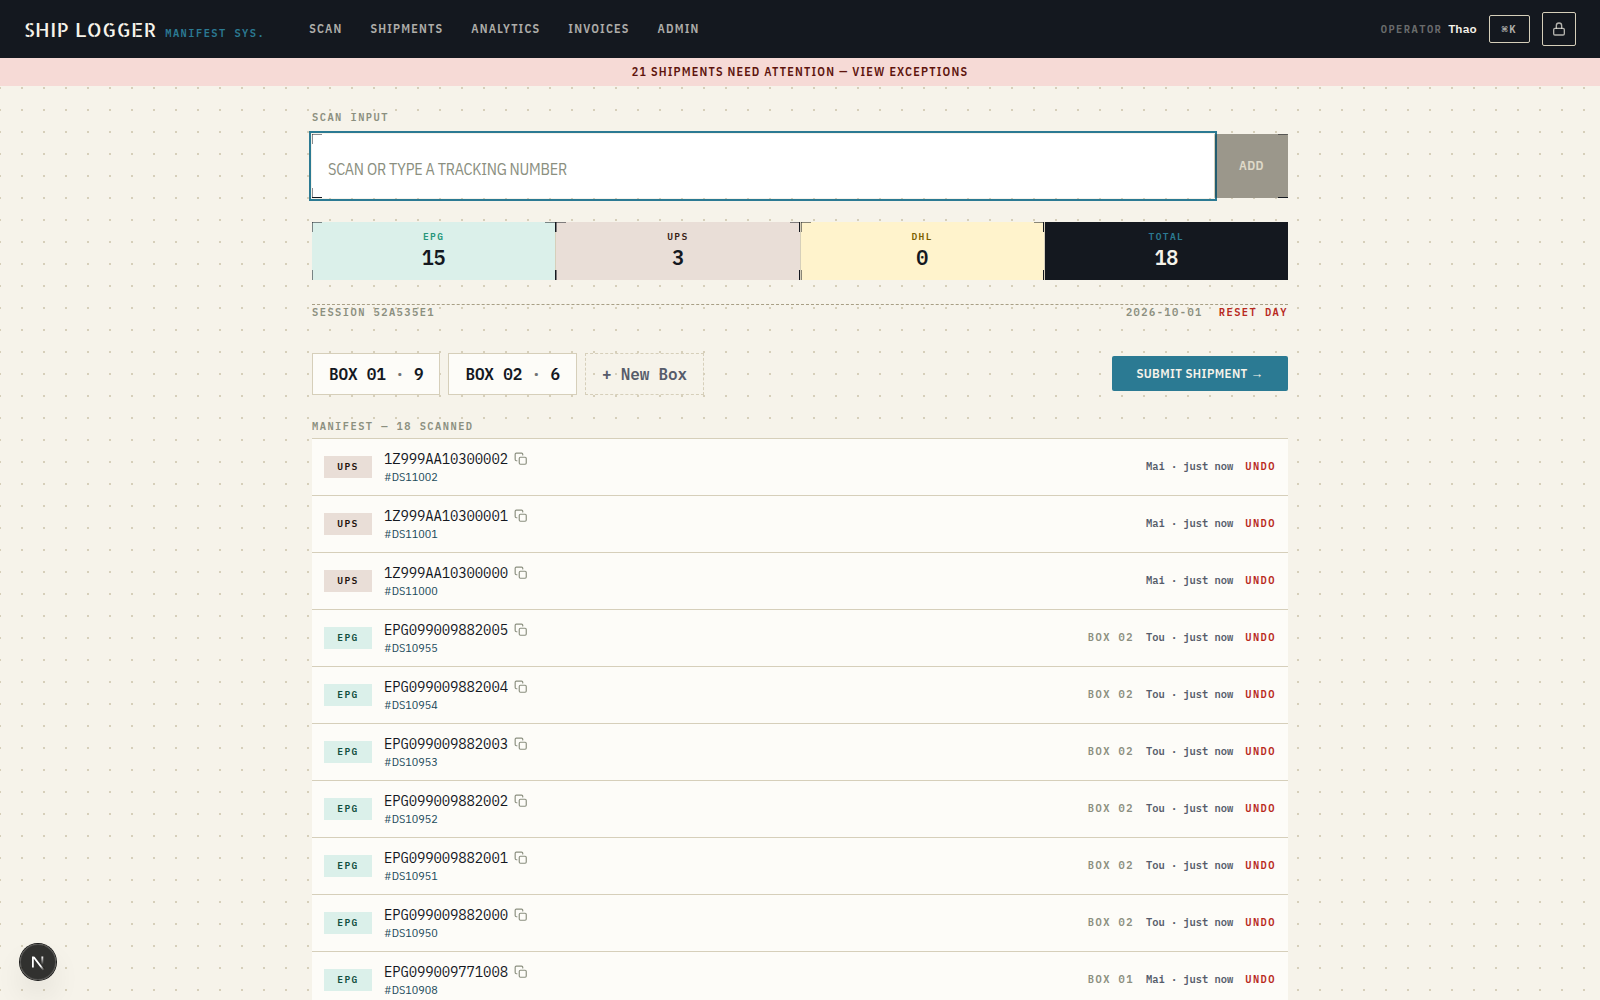Copy tracking number 1Z999AA10300002
Screen dimensions: 1600x1000
pos(521,459)
